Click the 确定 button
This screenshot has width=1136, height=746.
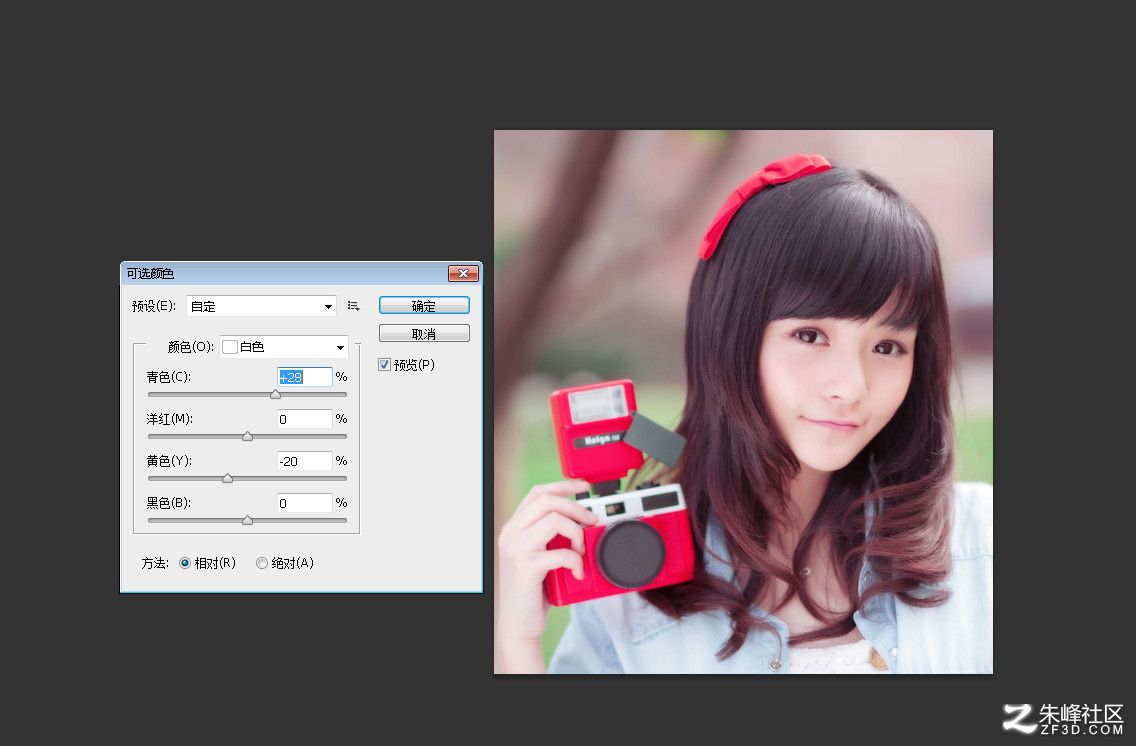click(x=424, y=306)
